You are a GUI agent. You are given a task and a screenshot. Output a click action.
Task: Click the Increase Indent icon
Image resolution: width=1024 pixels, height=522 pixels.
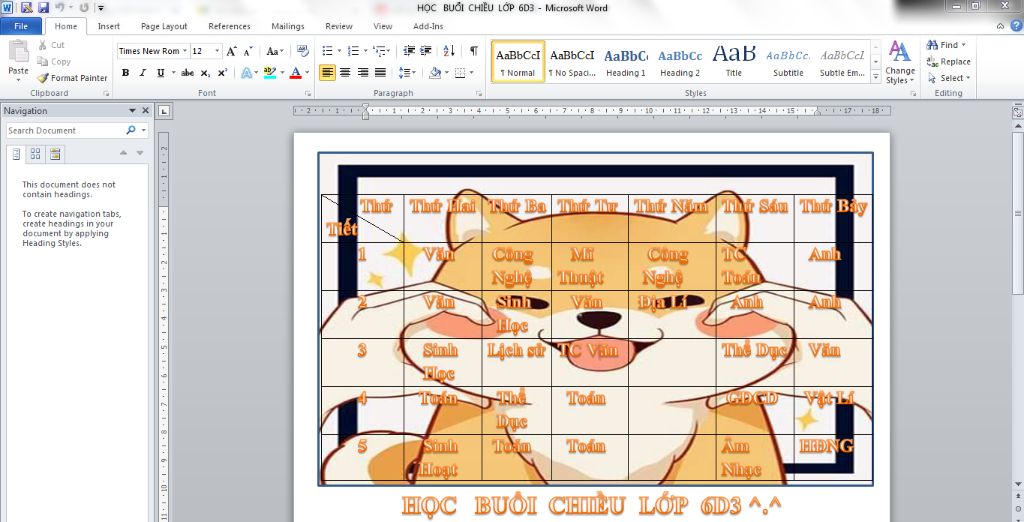[426, 51]
